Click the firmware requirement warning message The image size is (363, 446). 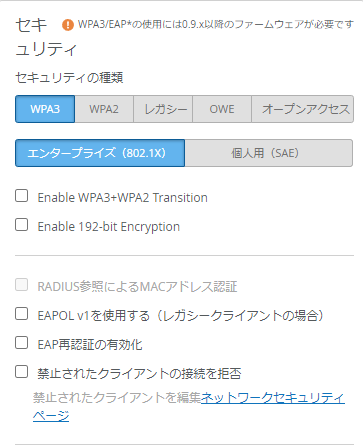coord(216,24)
